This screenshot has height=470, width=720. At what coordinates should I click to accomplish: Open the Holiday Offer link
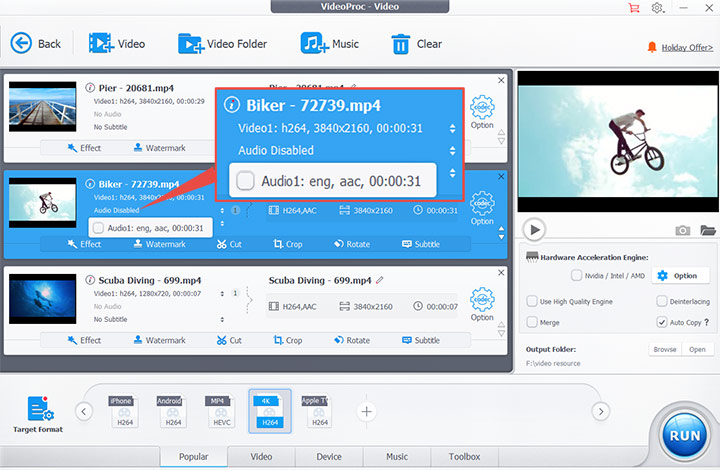[687, 47]
